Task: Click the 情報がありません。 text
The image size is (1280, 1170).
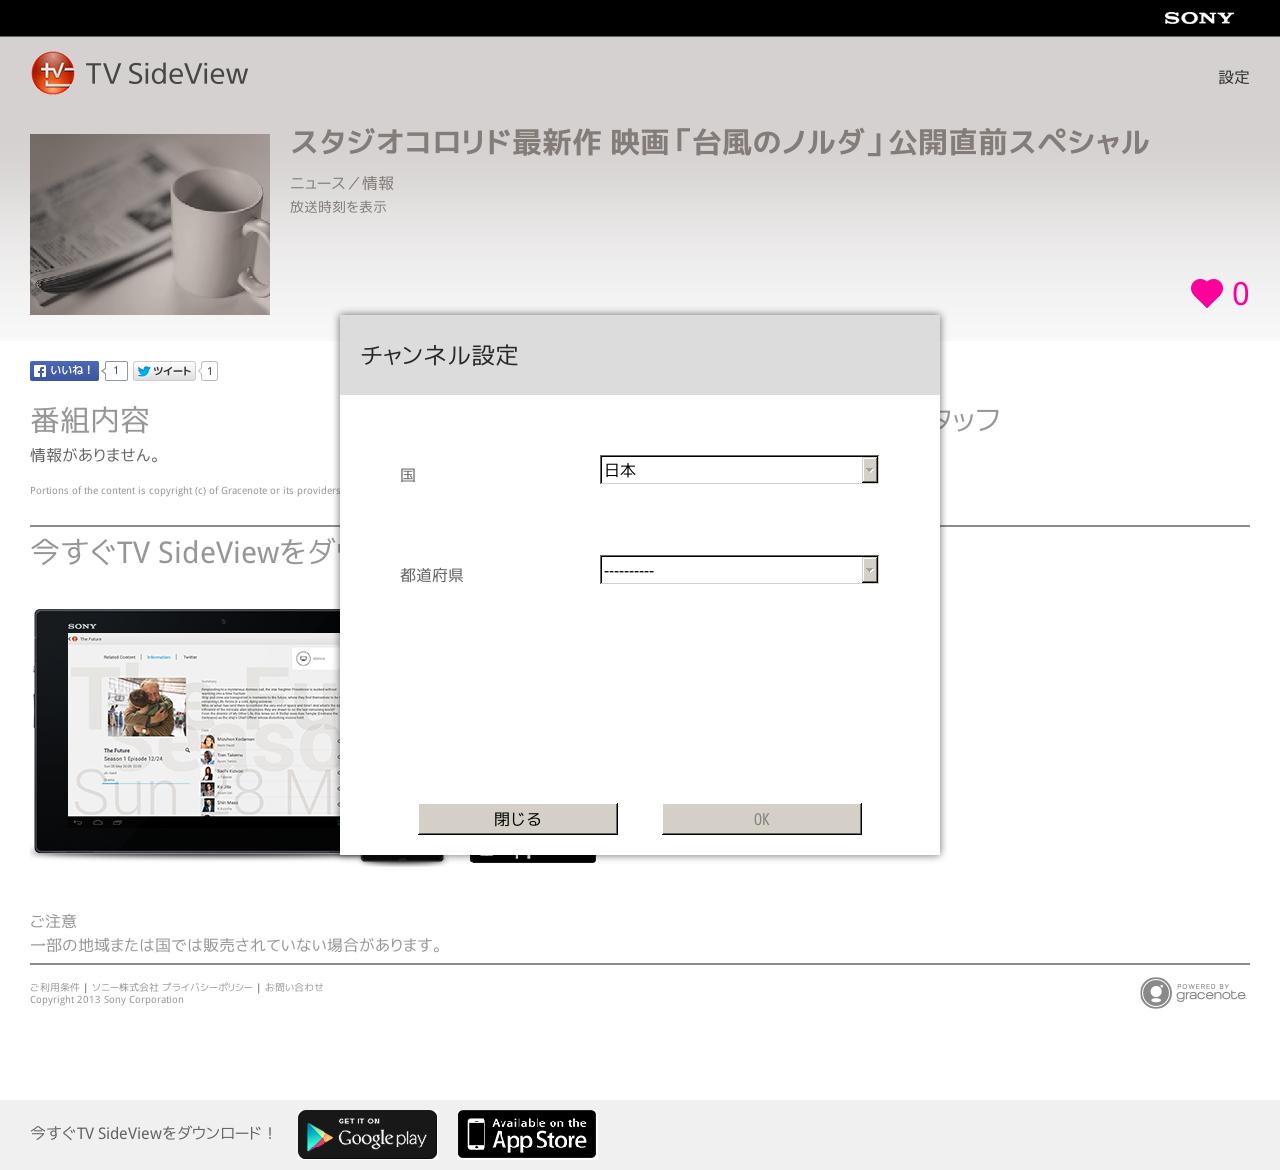Action: 98,455
